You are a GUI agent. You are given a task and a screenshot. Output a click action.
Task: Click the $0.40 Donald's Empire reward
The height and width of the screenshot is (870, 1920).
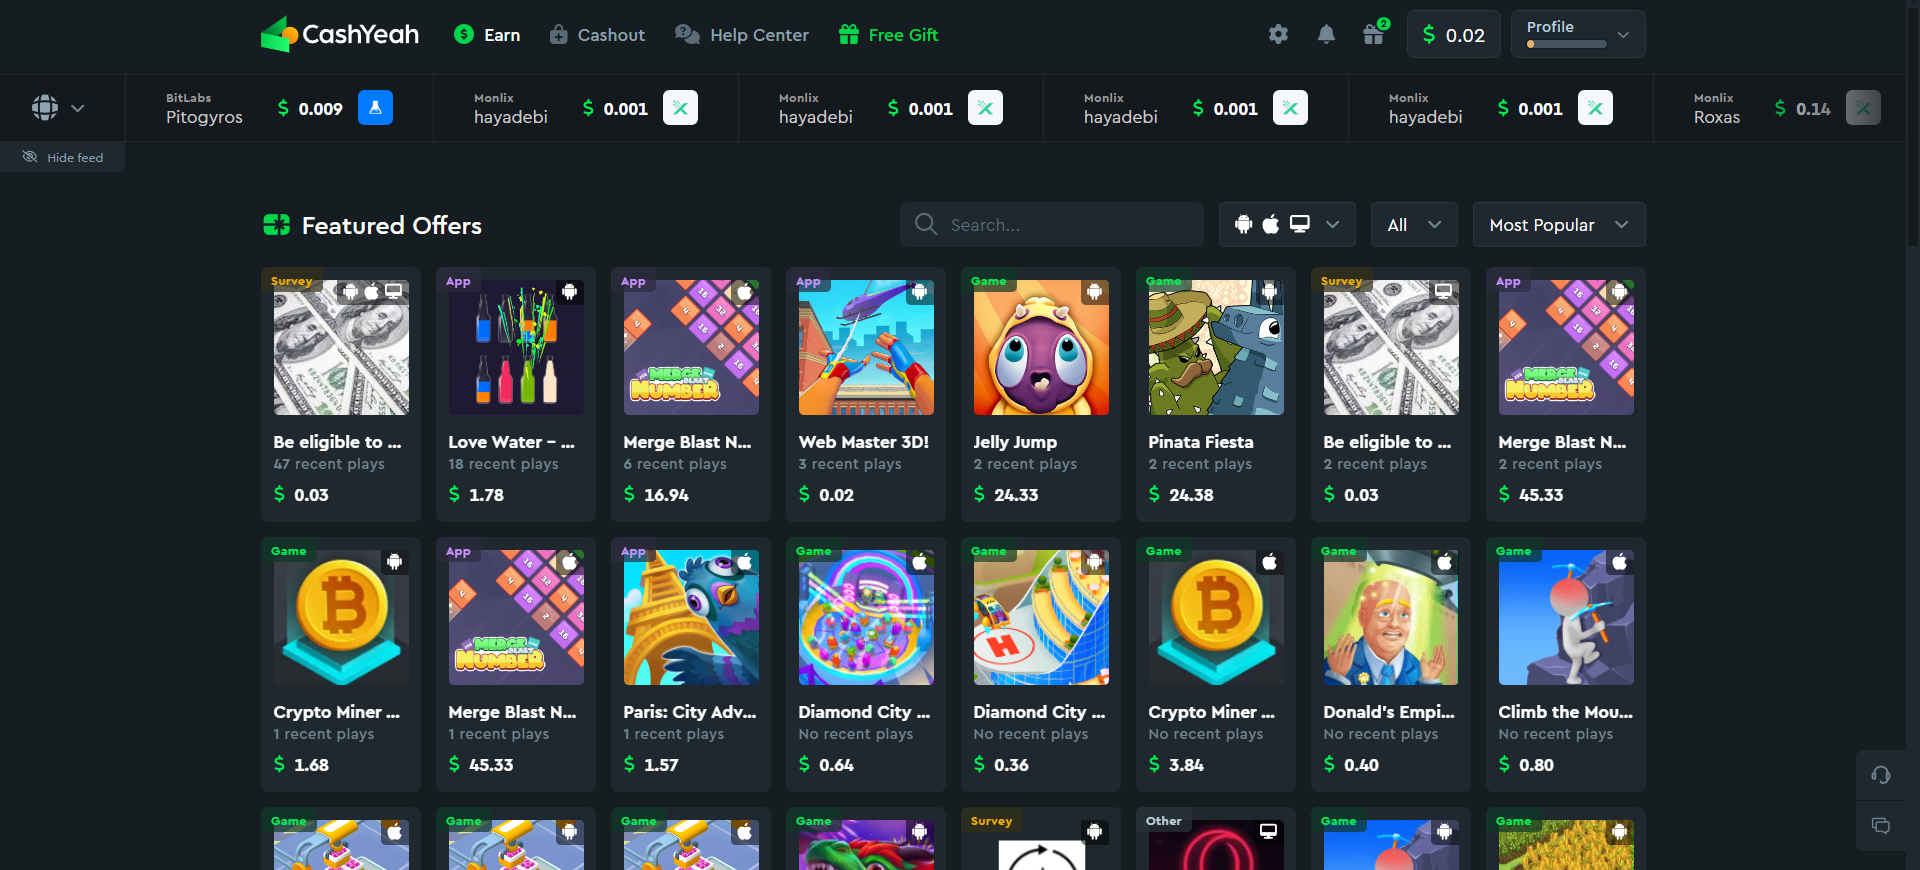pyautogui.click(x=1351, y=765)
